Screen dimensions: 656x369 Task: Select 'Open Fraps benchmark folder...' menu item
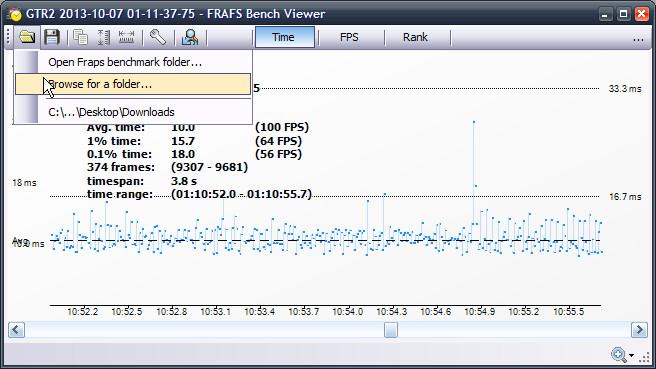pos(133,62)
